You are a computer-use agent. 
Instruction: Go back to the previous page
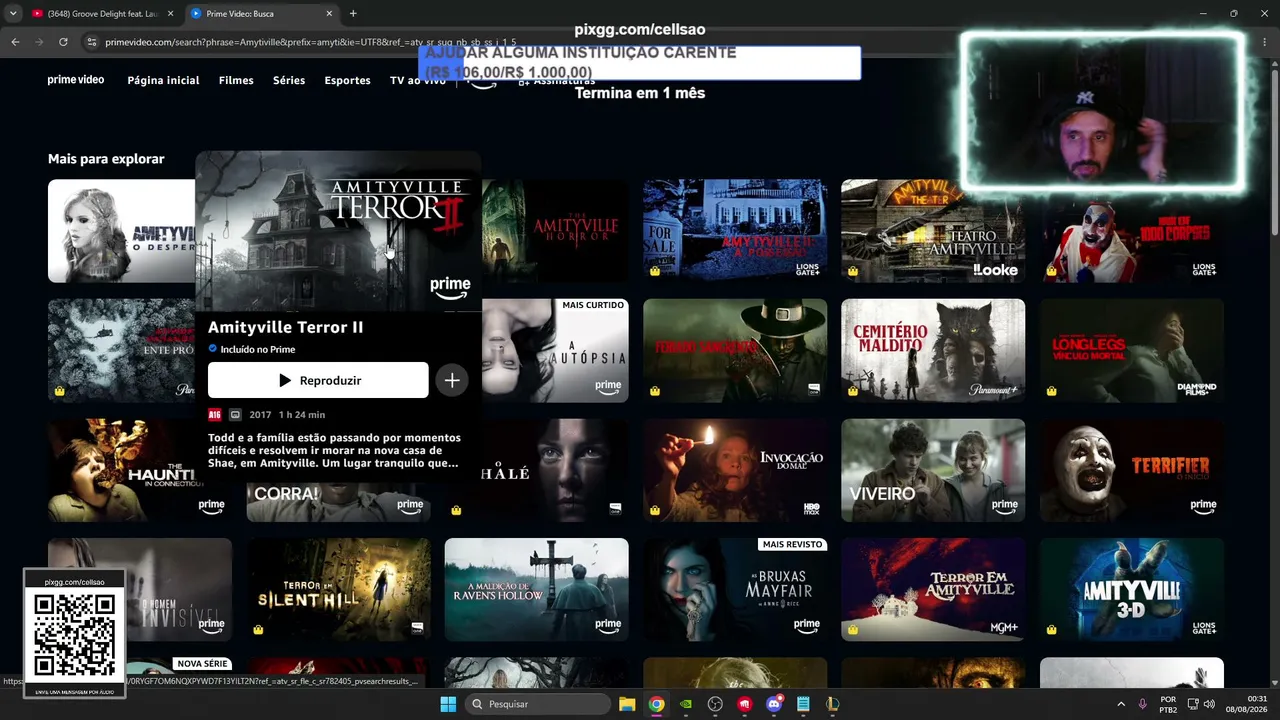(15, 42)
